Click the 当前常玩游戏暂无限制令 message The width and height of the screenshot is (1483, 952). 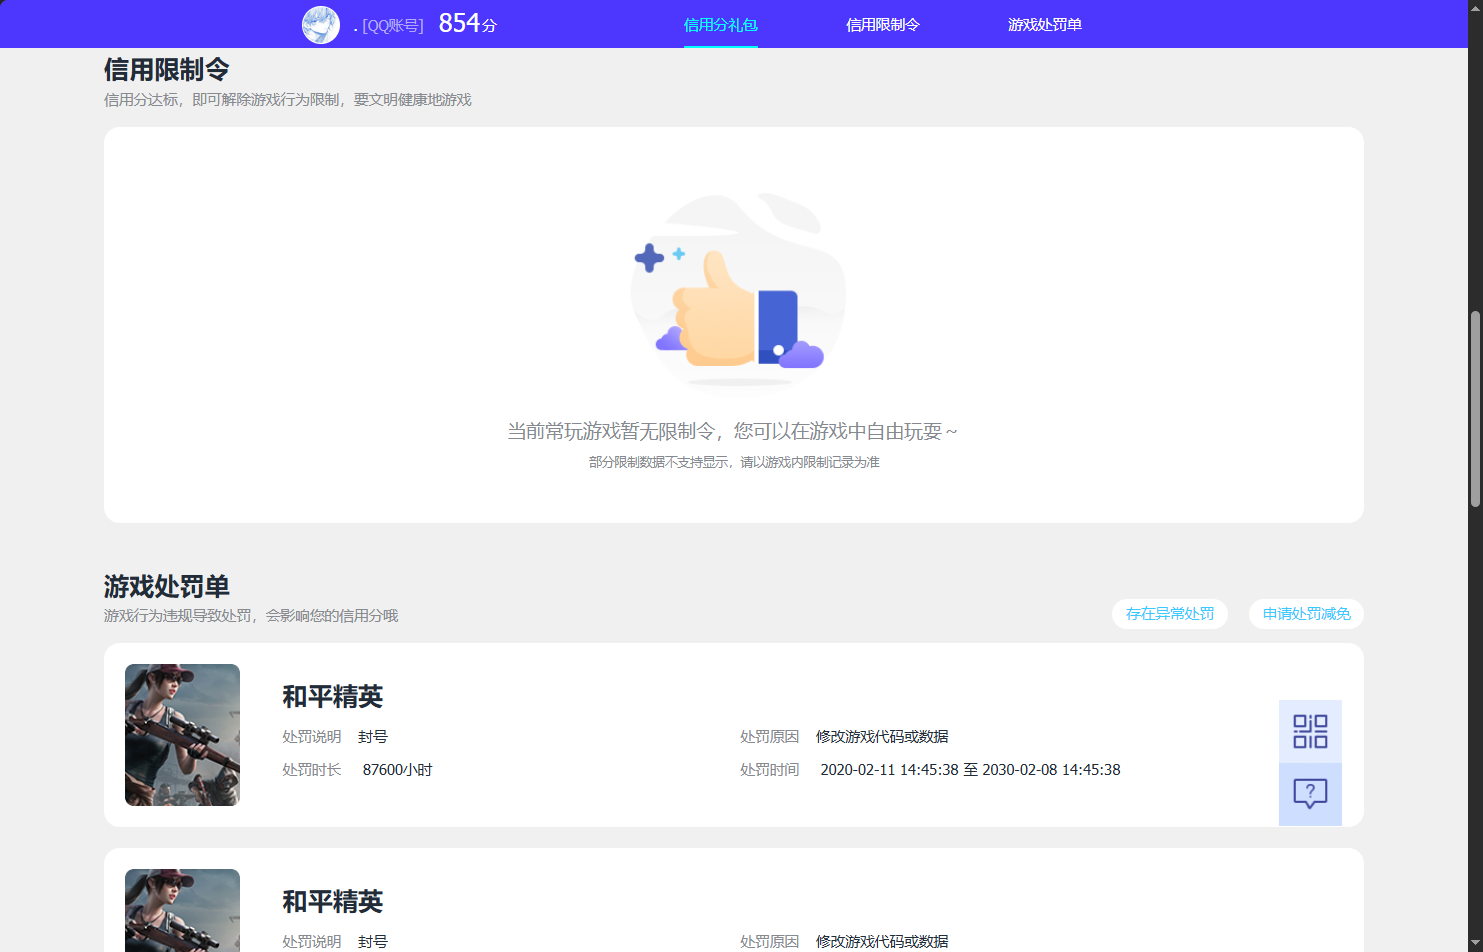[732, 431]
